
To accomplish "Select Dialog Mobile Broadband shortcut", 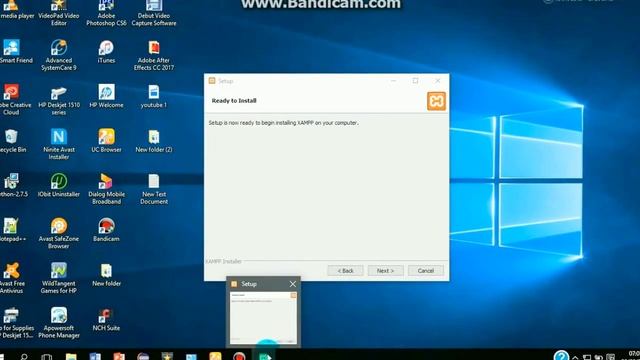I will 106,189.
